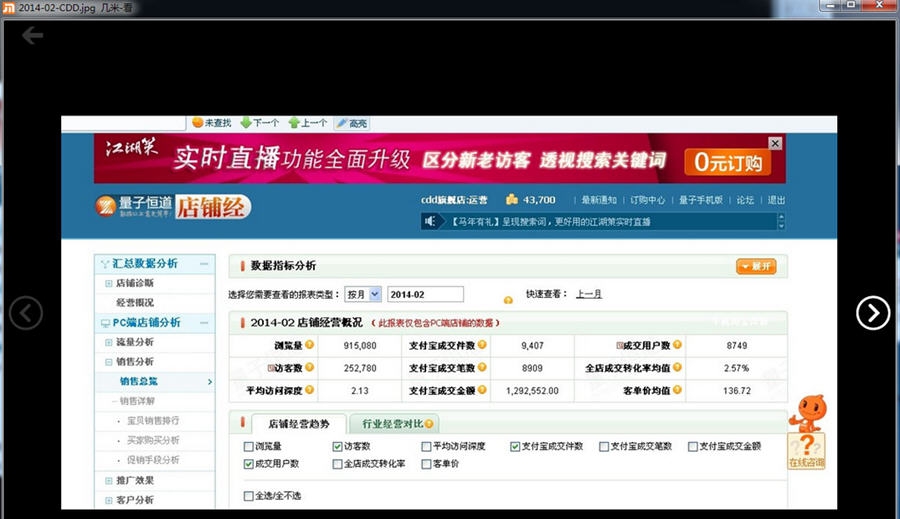This screenshot has width=900, height=519.
Task: Enable the 支付宝成交笔数 checkbox
Action: point(604,446)
